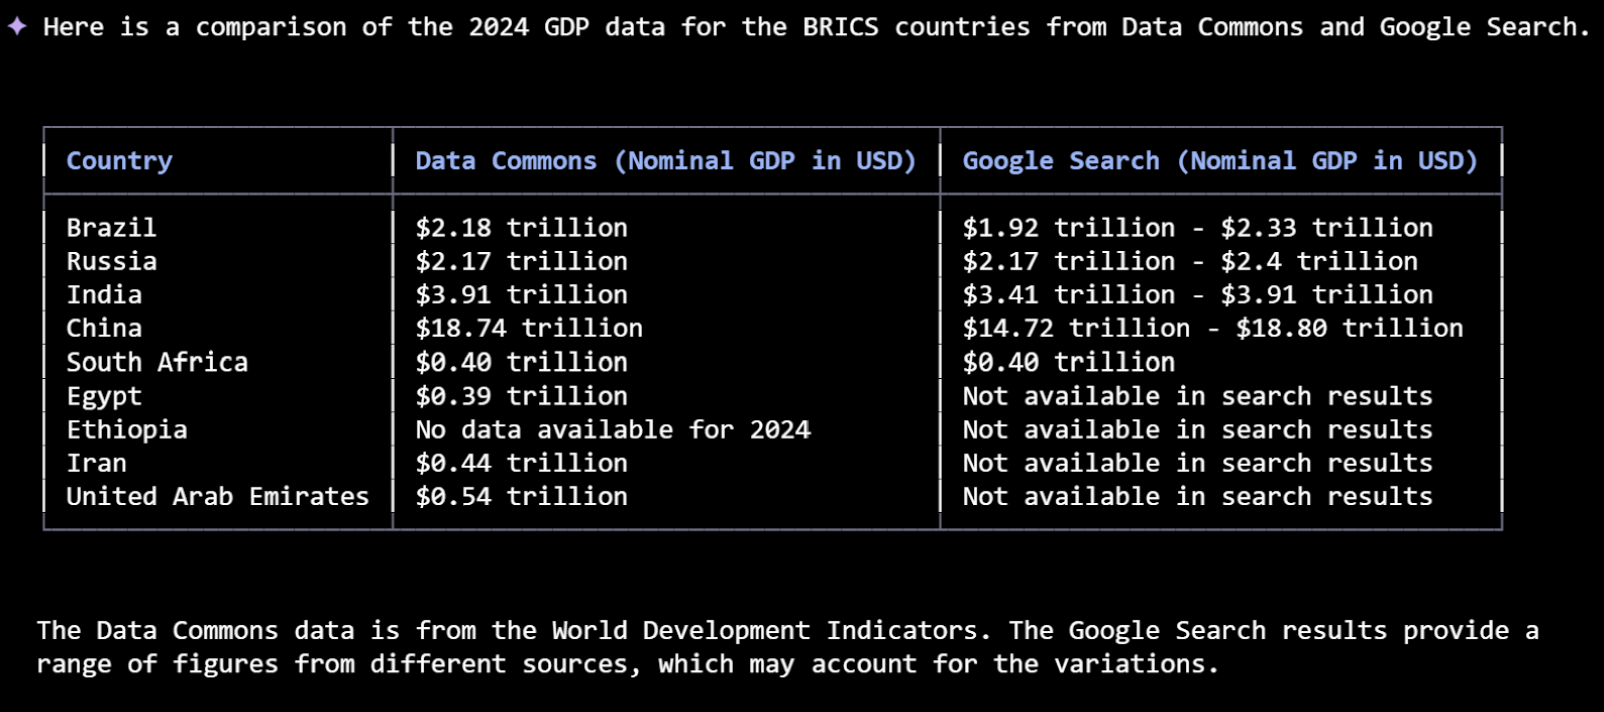The height and width of the screenshot is (712, 1604).
Task: Click the Google Search column header
Action: [x=1219, y=161]
